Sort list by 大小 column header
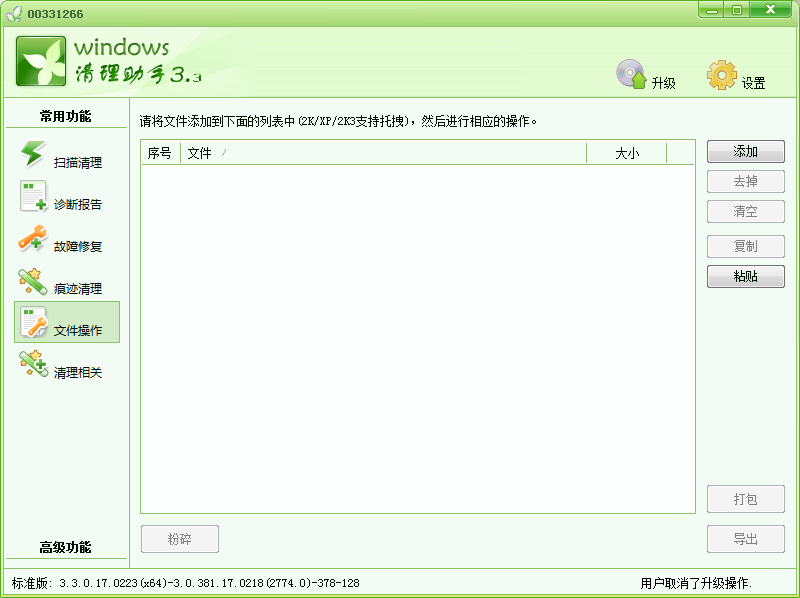The width and height of the screenshot is (800, 598). (627, 153)
